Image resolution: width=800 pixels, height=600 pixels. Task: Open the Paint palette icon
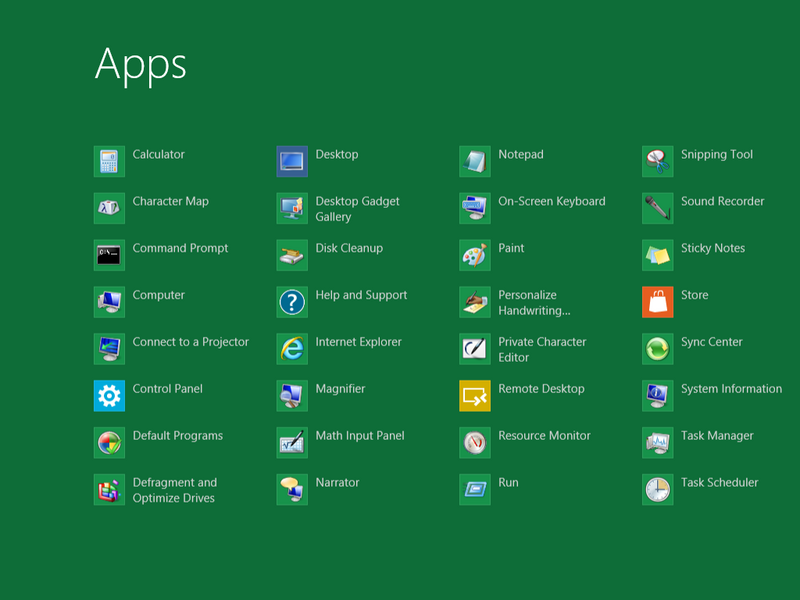tap(475, 255)
